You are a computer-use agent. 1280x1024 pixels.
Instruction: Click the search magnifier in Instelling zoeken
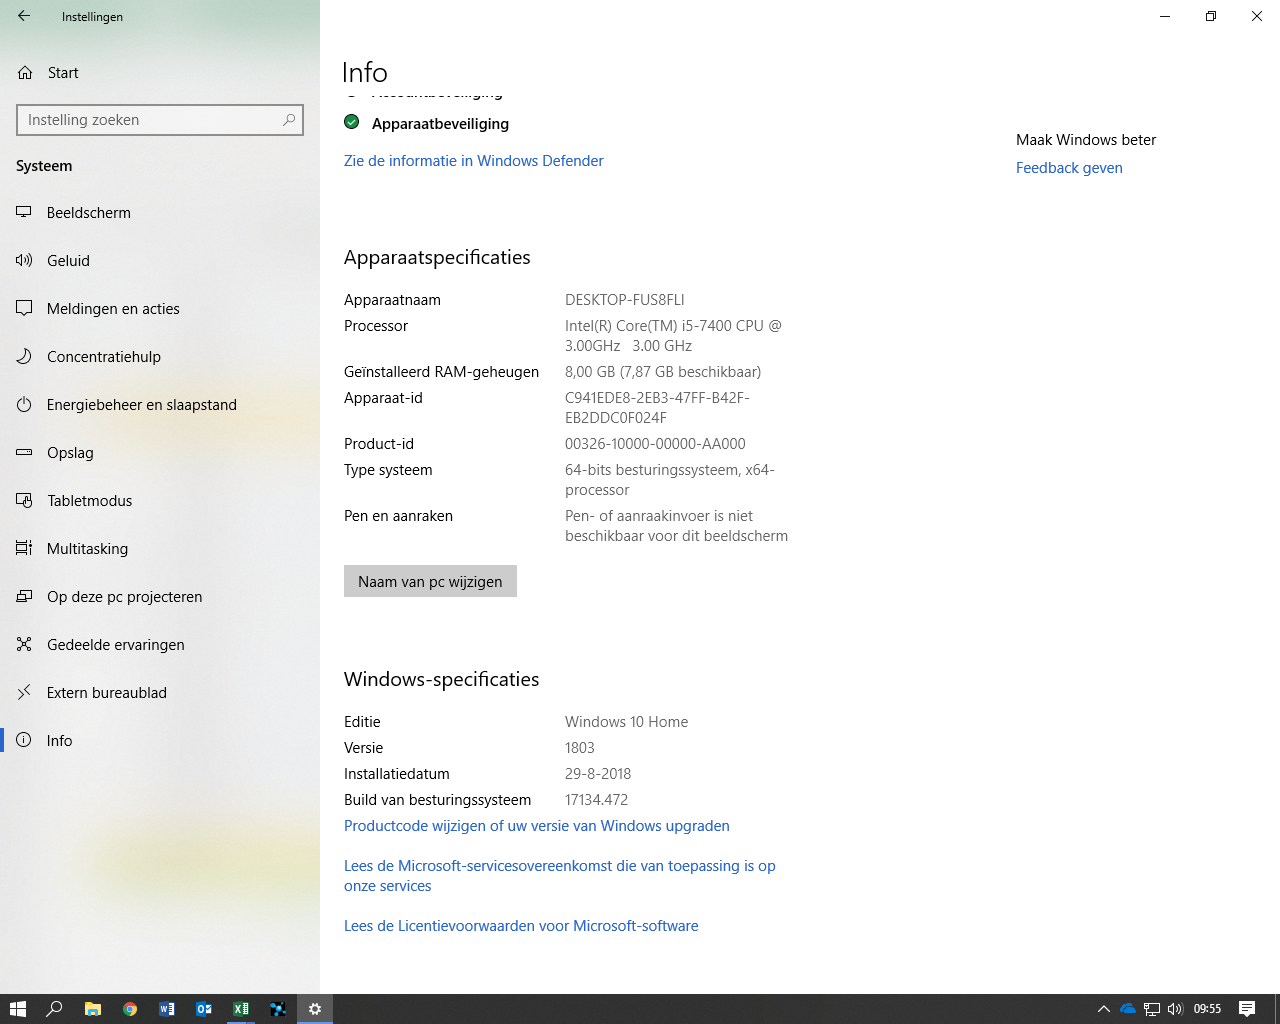[x=289, y=120]
